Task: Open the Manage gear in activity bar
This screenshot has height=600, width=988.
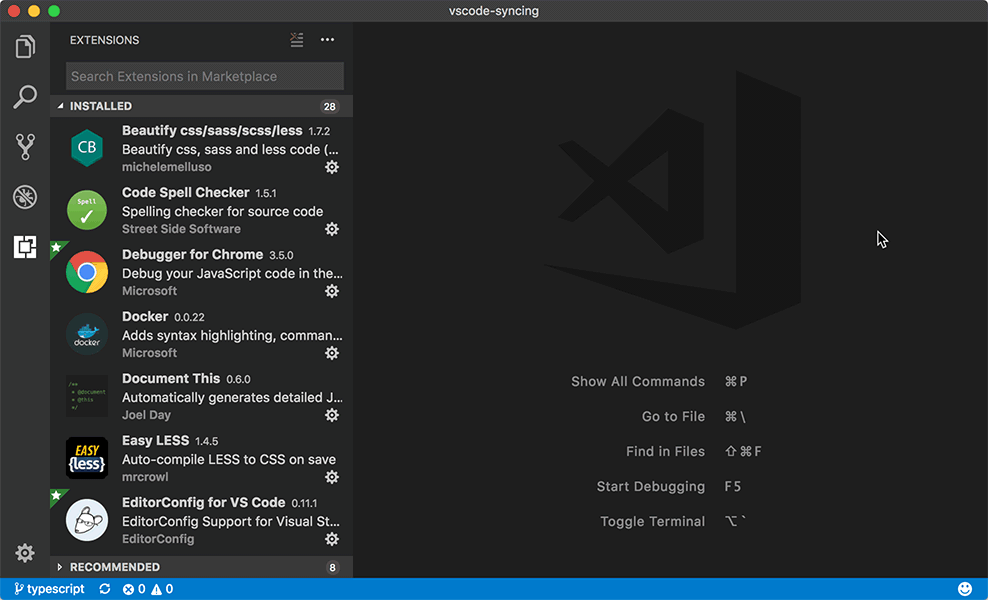Action: pyautogui.click(x=25, y=553)
